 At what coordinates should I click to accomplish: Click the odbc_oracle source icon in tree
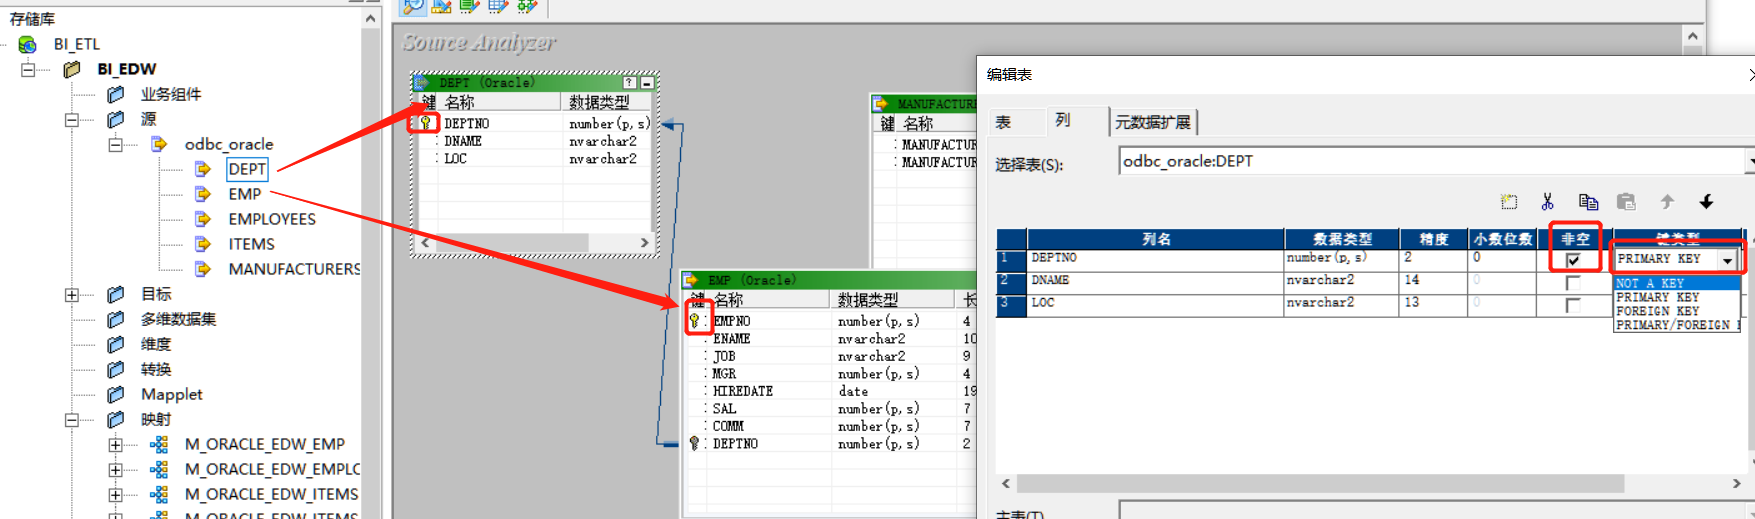point(159,144)
